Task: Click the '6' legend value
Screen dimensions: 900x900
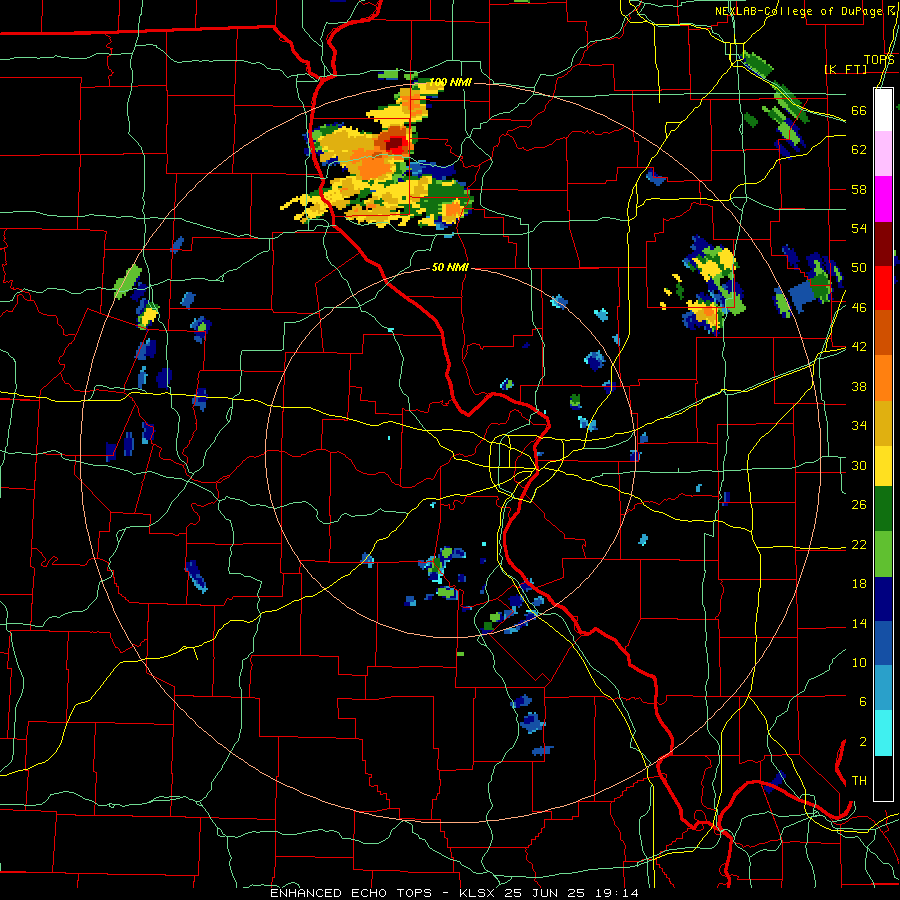Action: click(x=862, y=702)
